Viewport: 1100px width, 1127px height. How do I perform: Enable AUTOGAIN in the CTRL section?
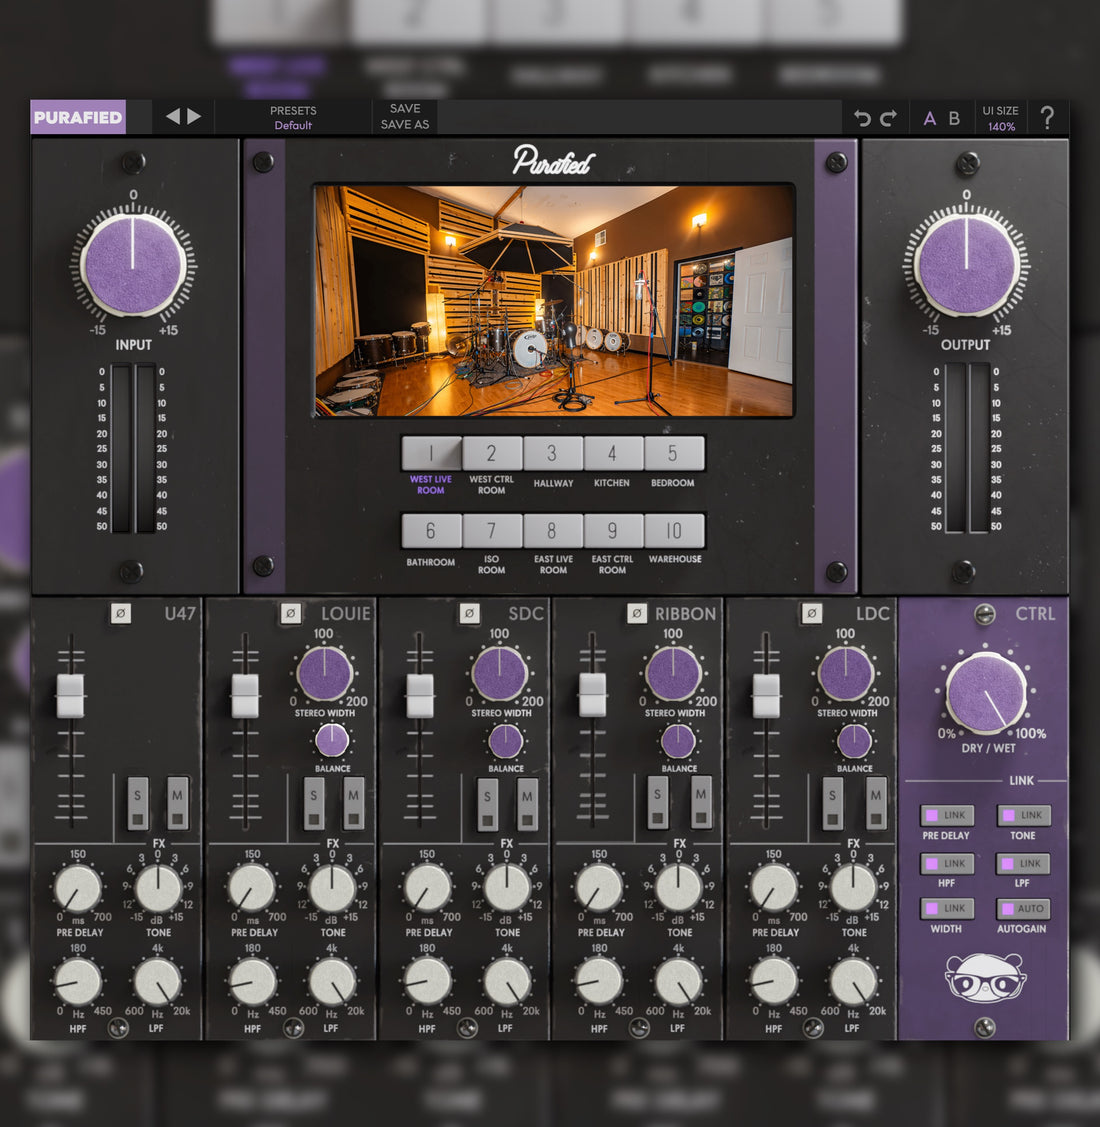click(x=1022, y=909)
